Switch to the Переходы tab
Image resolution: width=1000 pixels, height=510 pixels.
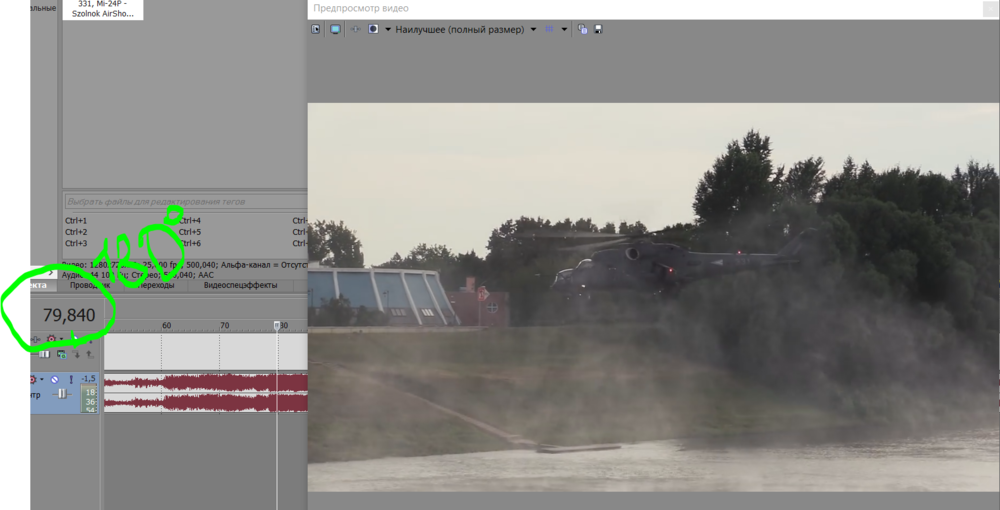tap(156, 286)
